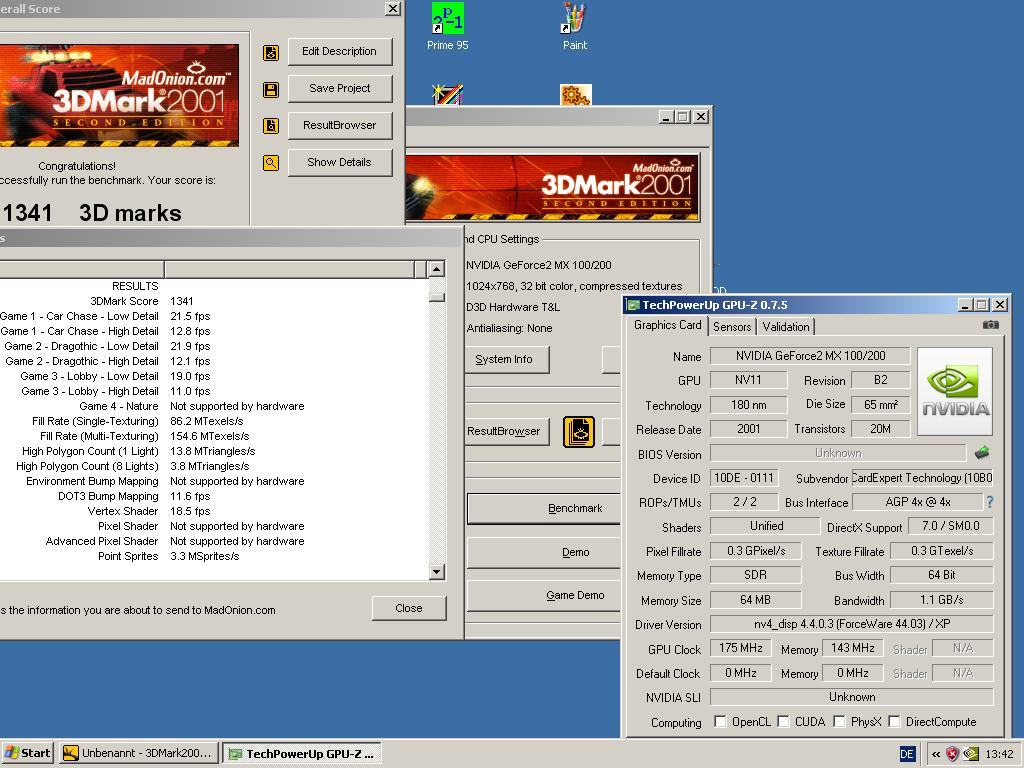This screenshot has width=1024, height=768.
Task: Click the Bus Interface question mark
Action: pyautogui.click(x=990, y=502)
